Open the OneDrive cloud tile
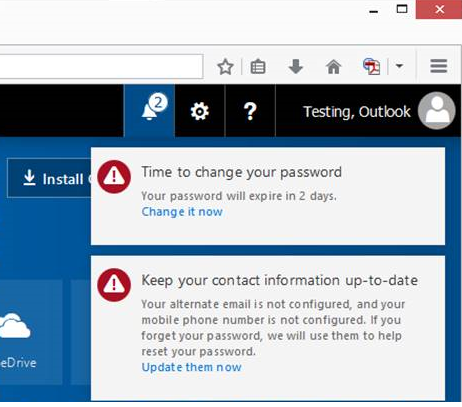This screenshot has height=407, width=462. coord(29,332)
